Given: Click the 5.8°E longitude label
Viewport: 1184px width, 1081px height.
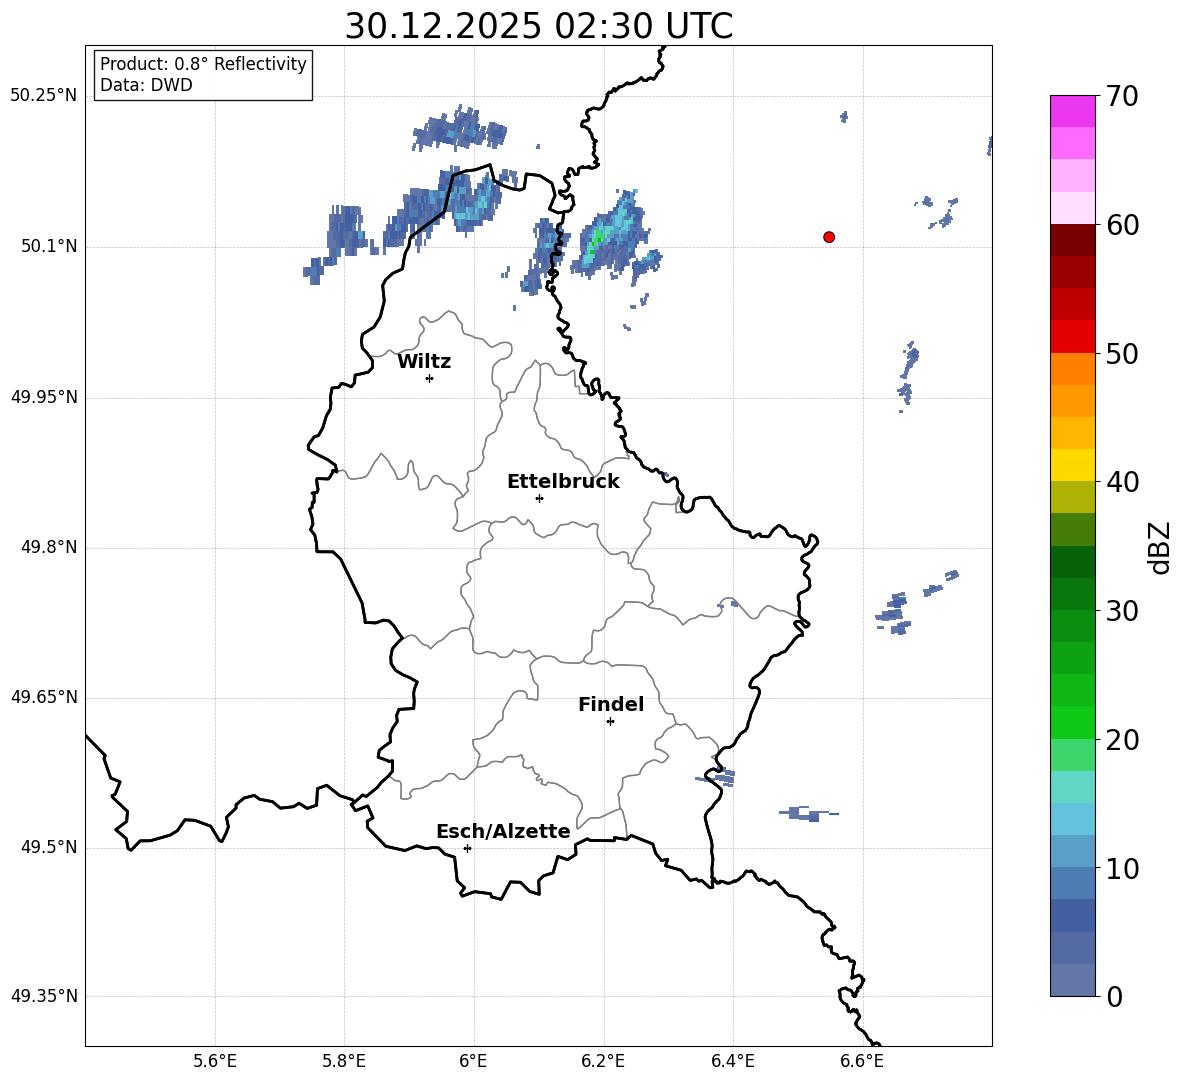Looking at the screenshot, I should pos(344,1061).
